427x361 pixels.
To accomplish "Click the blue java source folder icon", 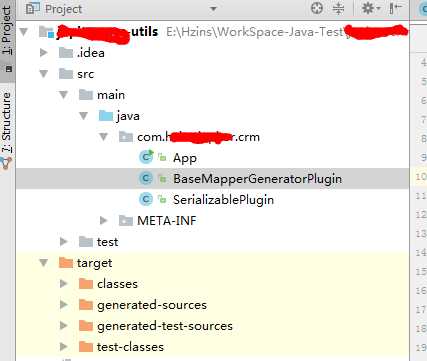I will pyautogui.click(x=106, y=116).
